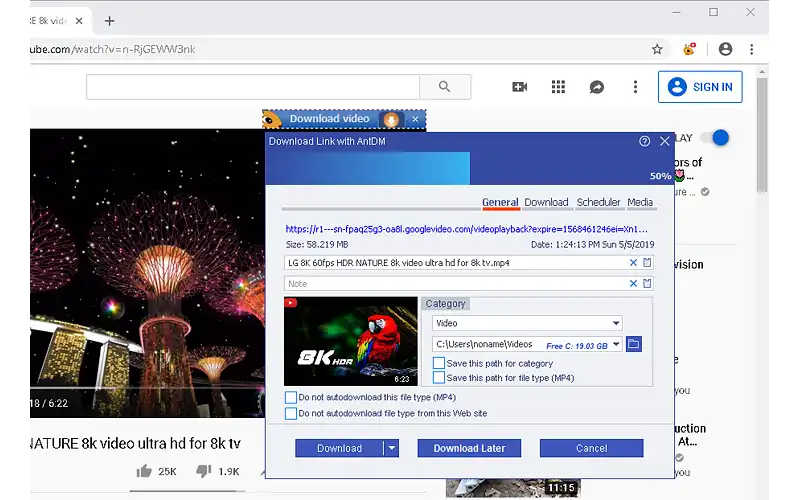800x500 pixels.
Task: Click the verified checkmark beside channel name
Action: tap(705, 192)
